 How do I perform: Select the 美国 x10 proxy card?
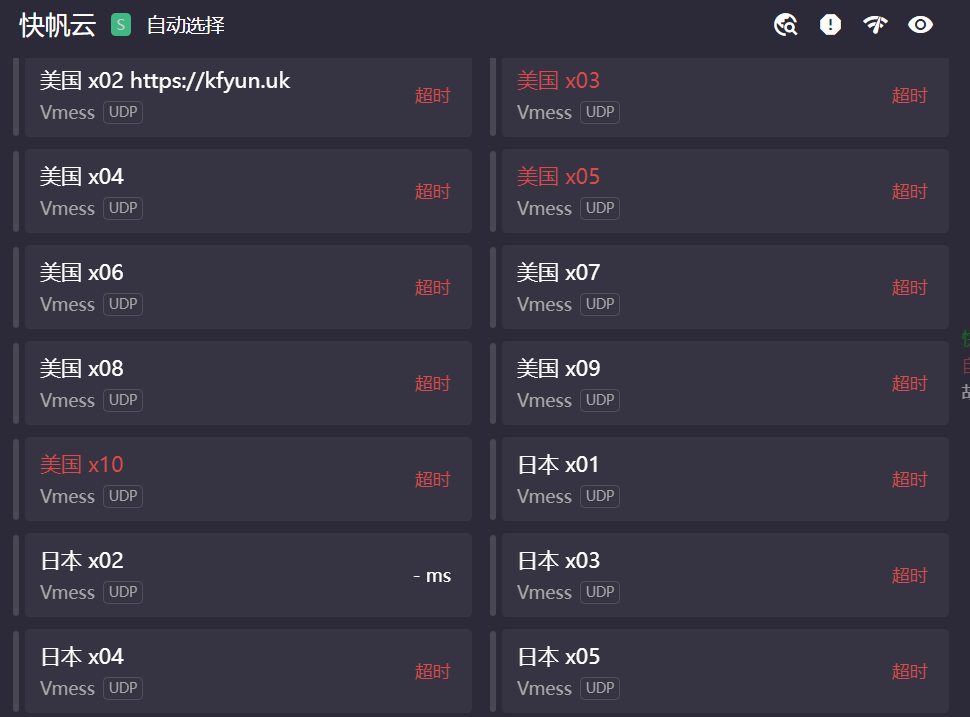tap(248, 479)
